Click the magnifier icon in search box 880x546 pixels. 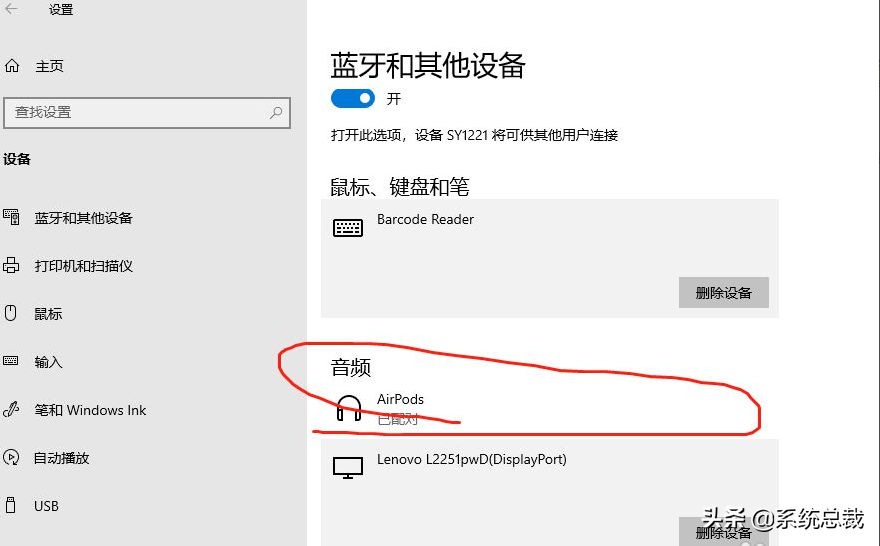[x=276, y=113]
